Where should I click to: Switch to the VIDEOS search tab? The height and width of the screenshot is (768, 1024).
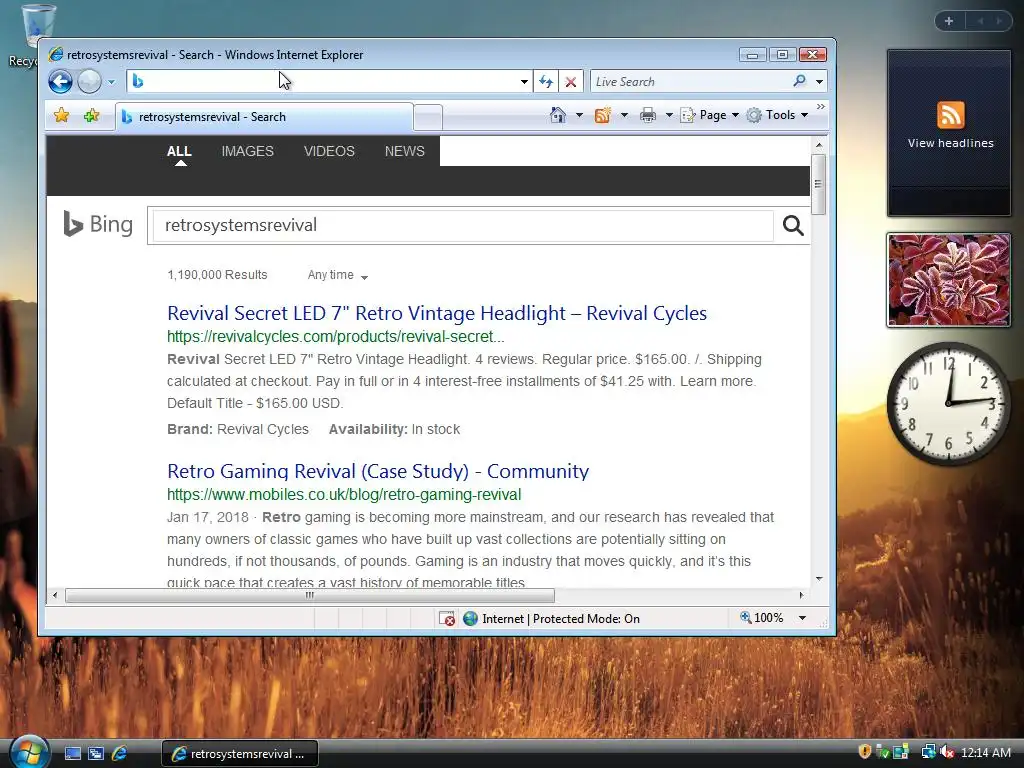tap(329, 152)
